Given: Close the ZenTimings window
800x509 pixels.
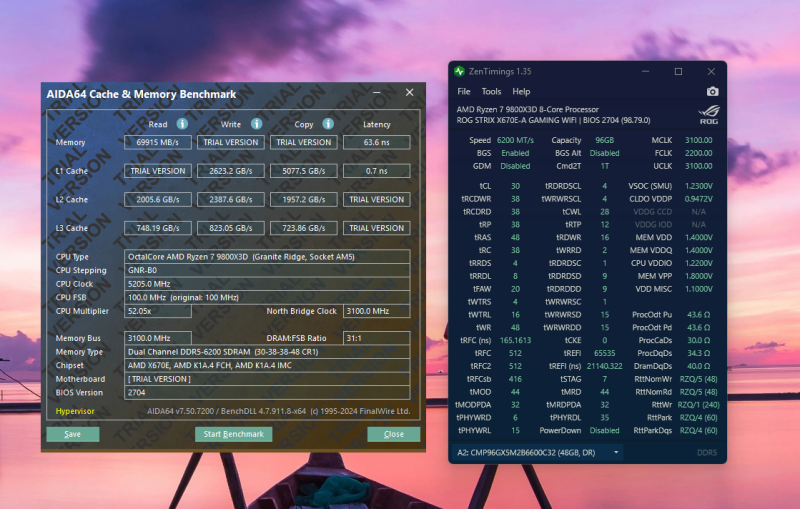Looking at the screenshot, I should (711, 71).
